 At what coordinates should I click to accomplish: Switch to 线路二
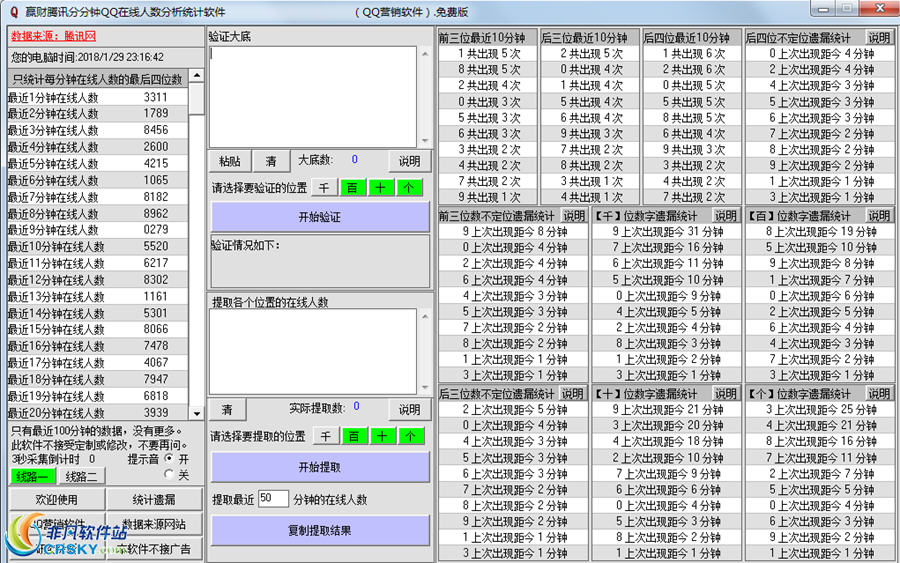(x=81, y=476)
